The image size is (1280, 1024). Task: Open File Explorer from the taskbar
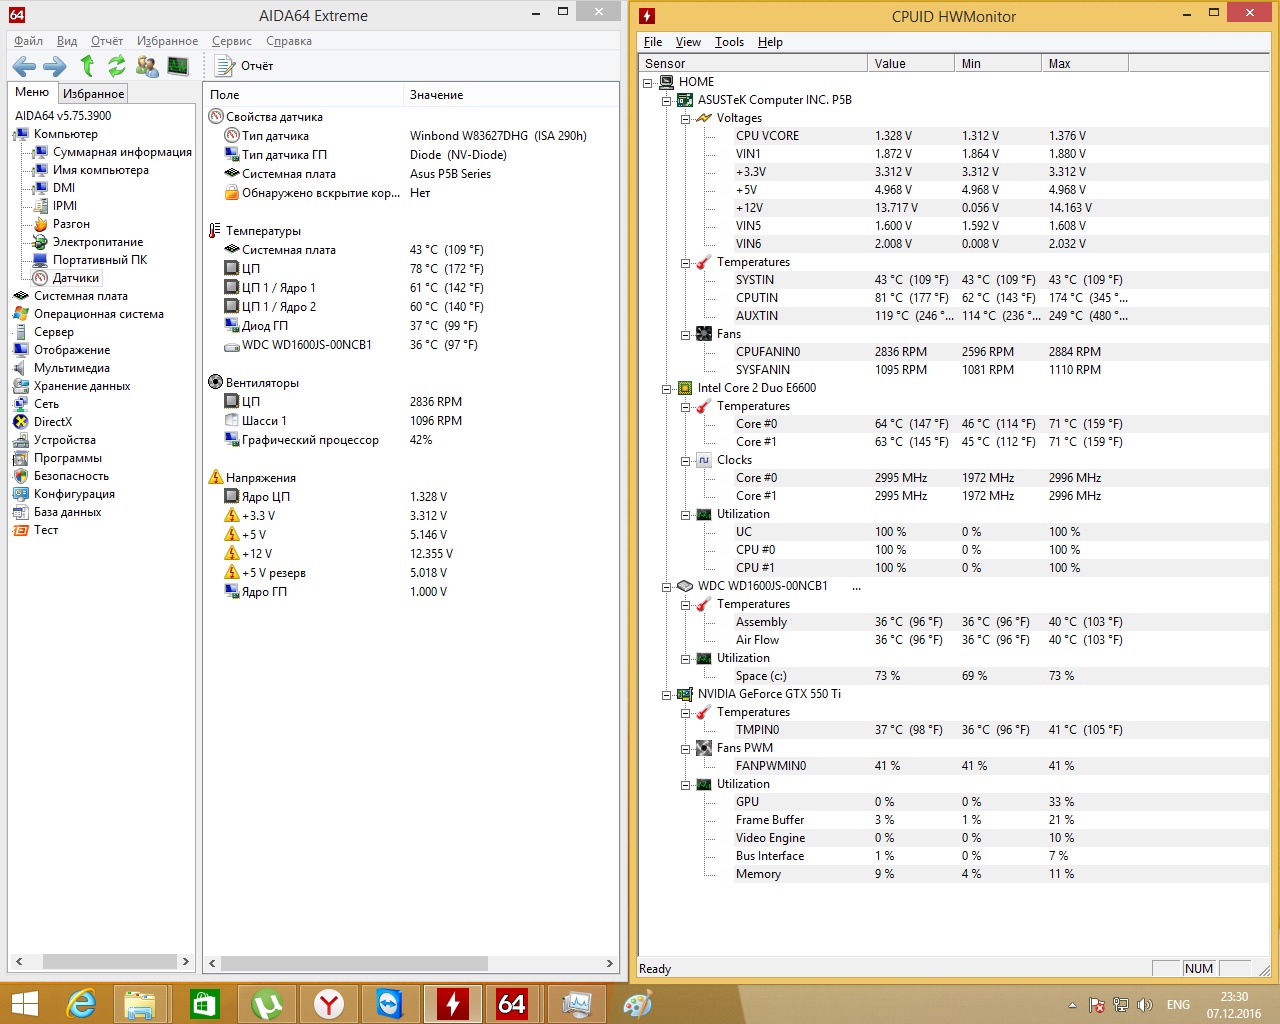pyautogui.click(x=140, y=1003)
